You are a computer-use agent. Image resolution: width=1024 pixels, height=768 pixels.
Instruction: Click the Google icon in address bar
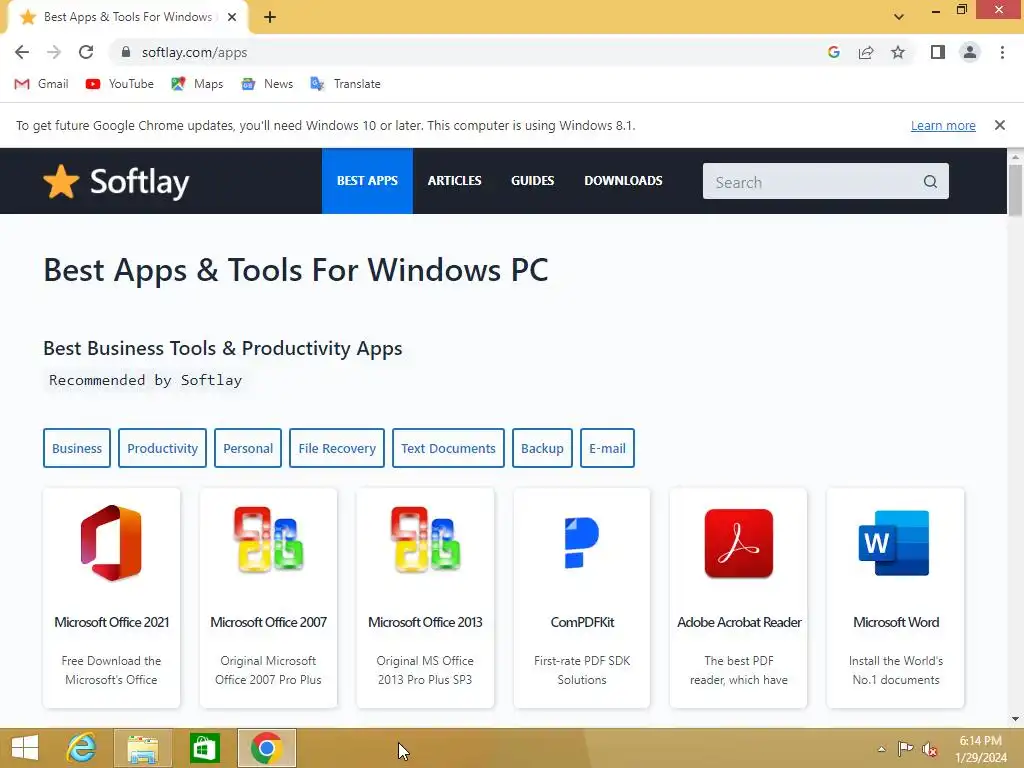[x=833, y=52]
